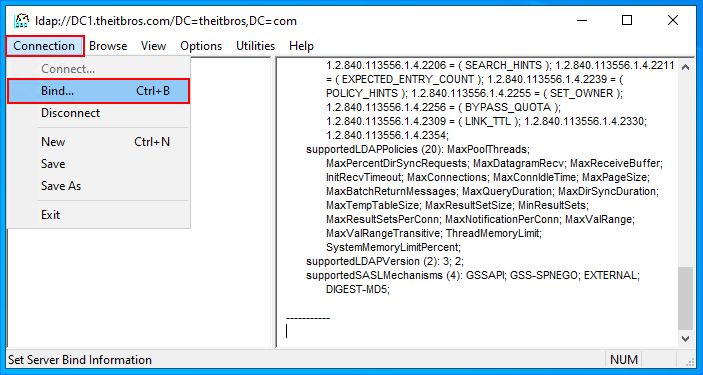Close the LDP window
The image size is (703, 375).
coord(673,20)
